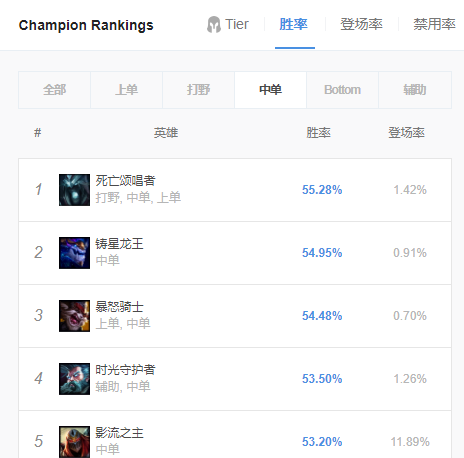Sort by 登场率 column header
The height and width of the screenshot is (458, 464).
(x=406, y=133)
